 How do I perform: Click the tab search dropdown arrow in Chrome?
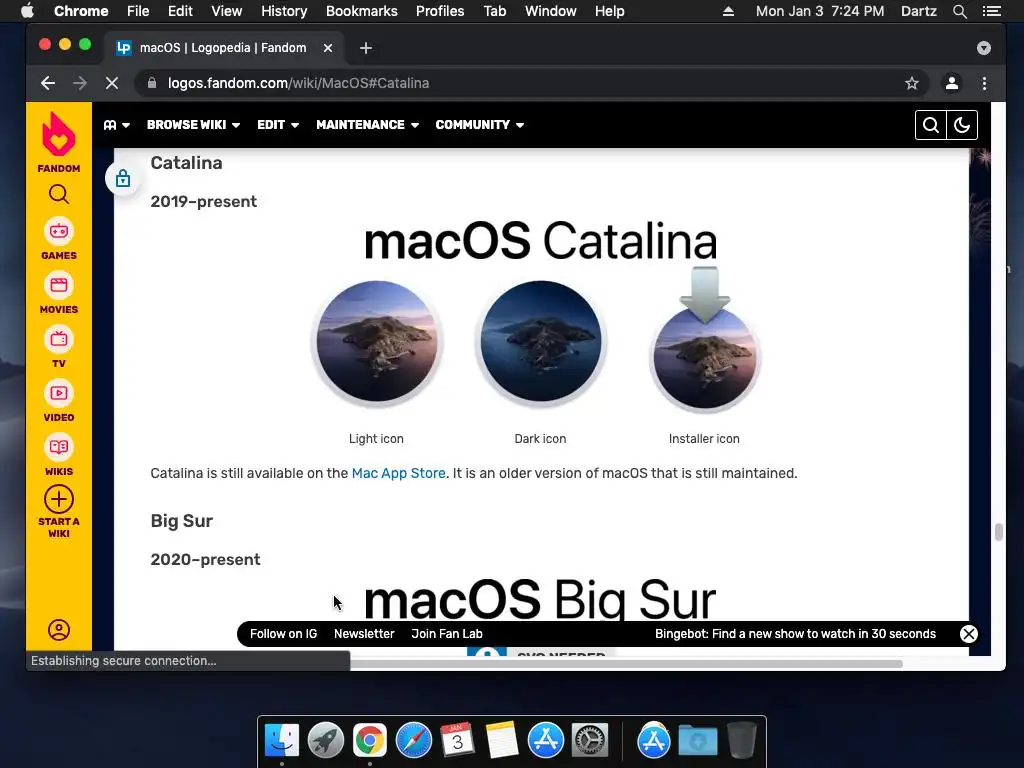point(984,48)
